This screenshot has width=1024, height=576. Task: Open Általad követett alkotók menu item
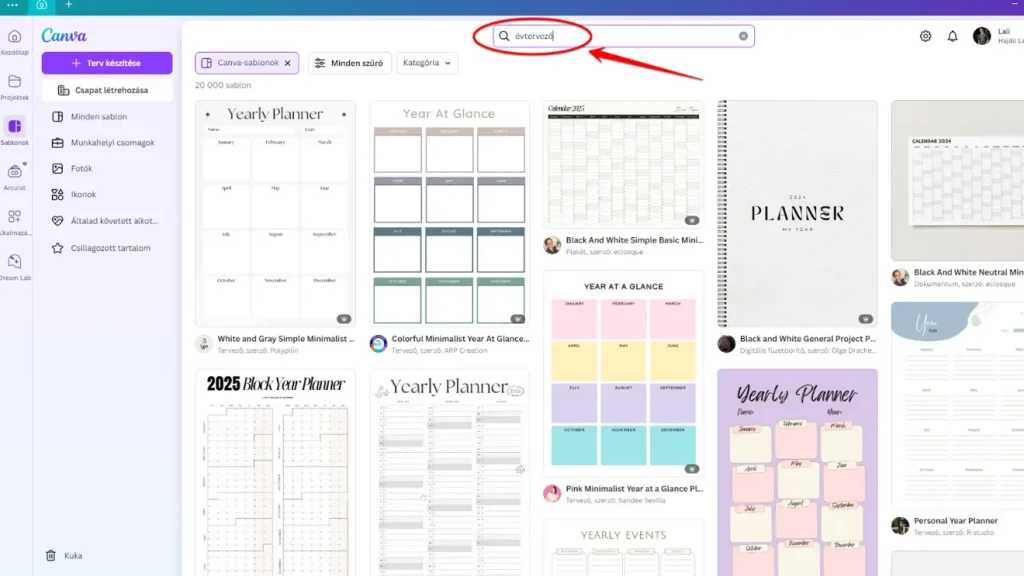(107, 221)
